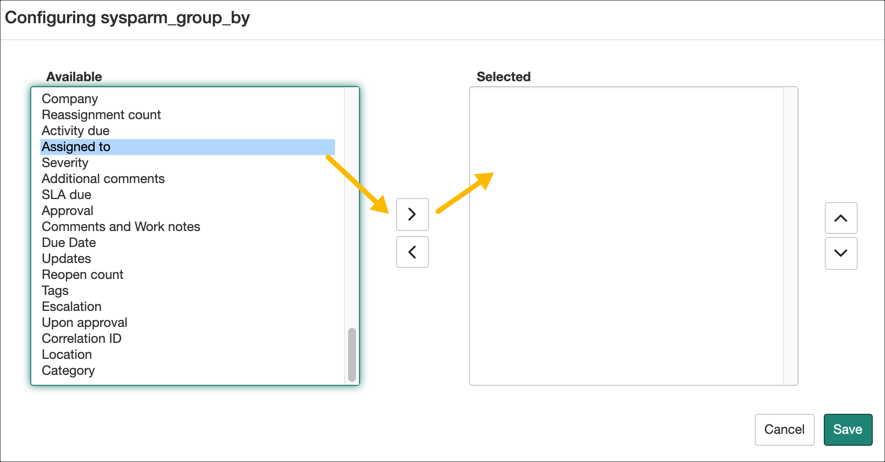Choose "Due Date" in the list
Screen dimensions: 885x462
[69, 243]
